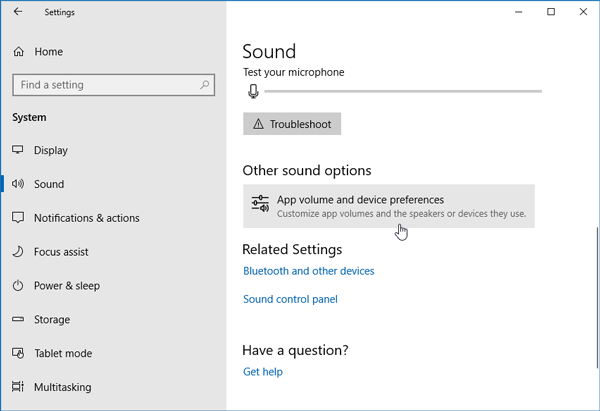The image size is (600, 411).
Task: Focus the Find a setting search box
Action: [114, 85]
